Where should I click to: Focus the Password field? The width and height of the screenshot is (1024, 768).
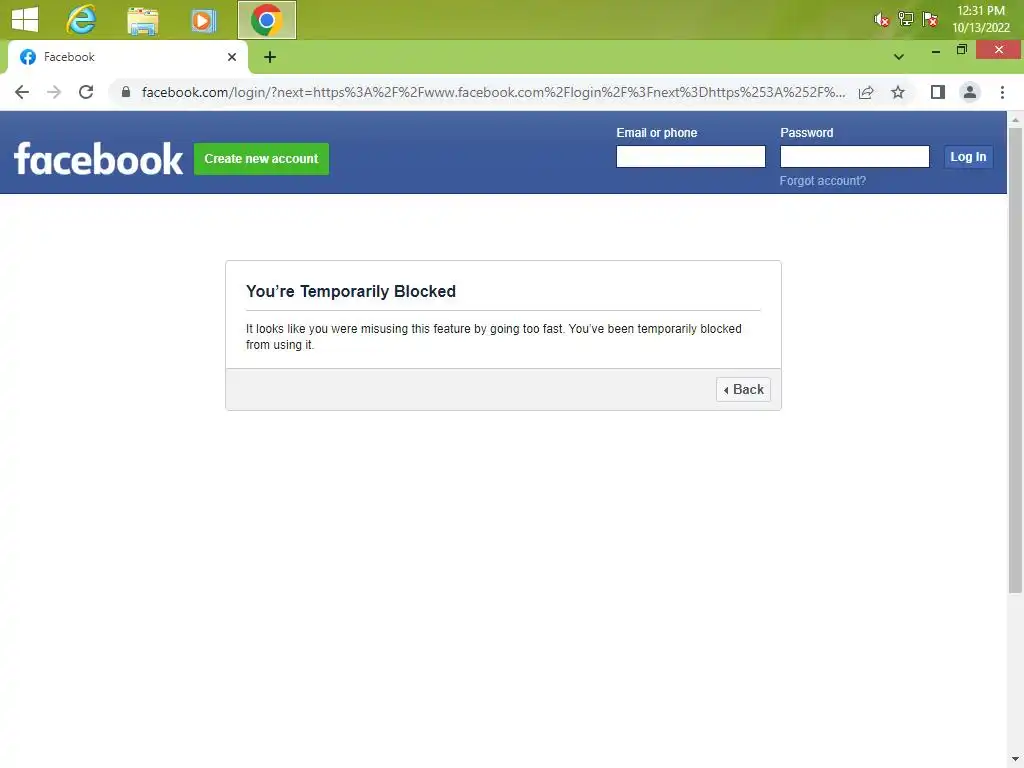(x=854, y=157)
